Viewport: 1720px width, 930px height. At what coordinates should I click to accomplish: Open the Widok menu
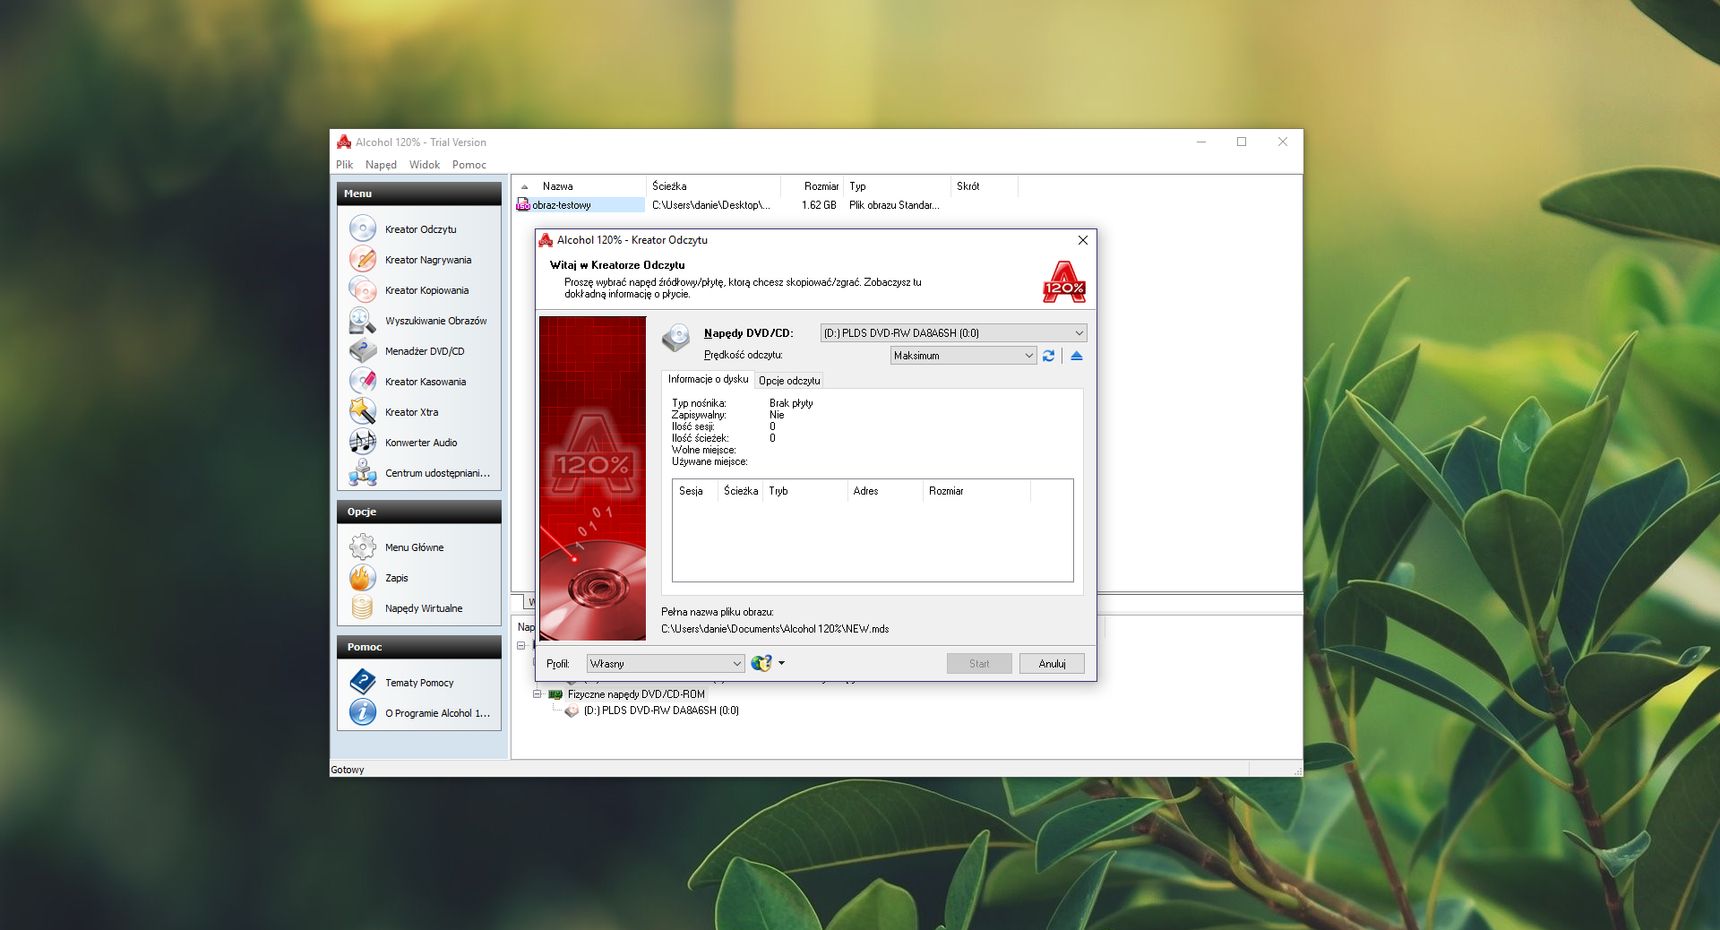tap(424, 165)
